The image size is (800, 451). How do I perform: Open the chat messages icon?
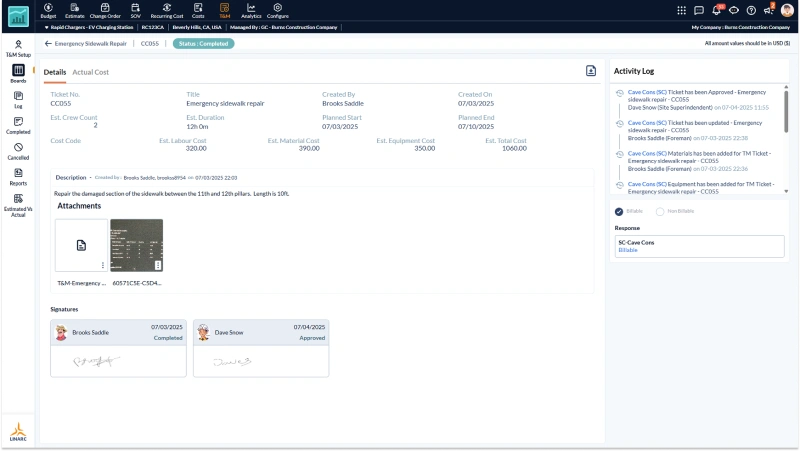pyautogui.click(x=699, y=10)
